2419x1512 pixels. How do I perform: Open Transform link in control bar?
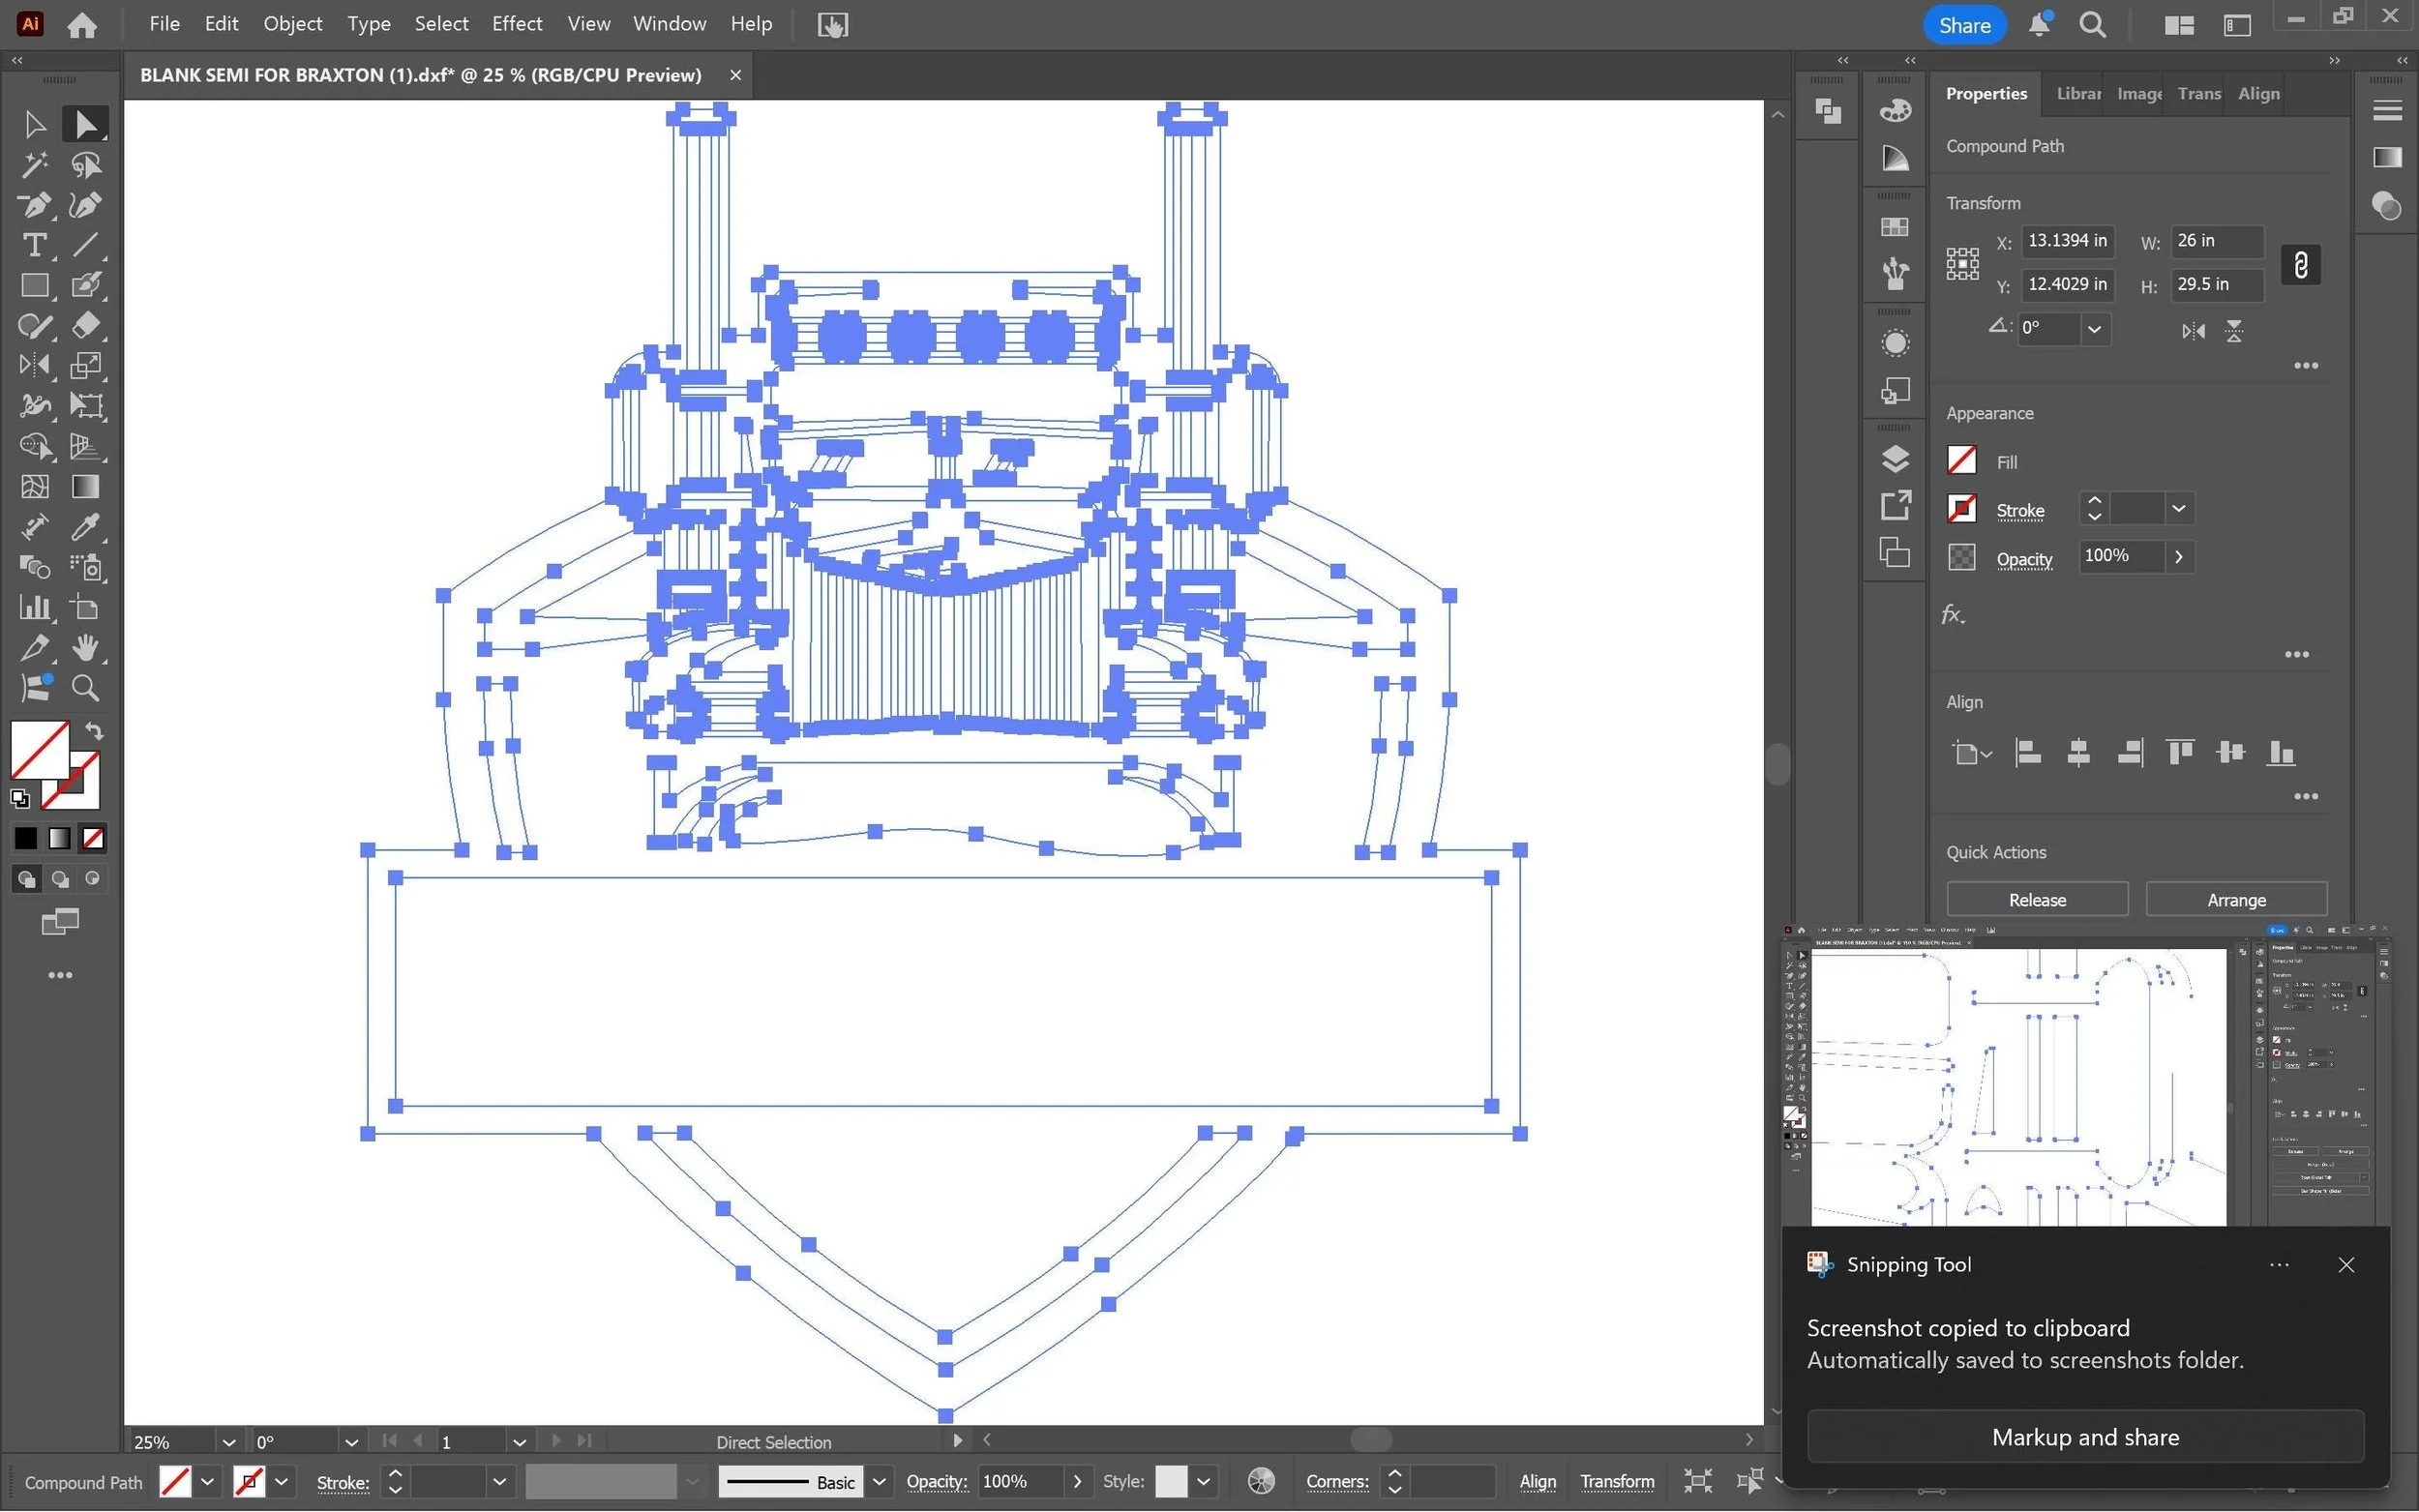1616,1482
